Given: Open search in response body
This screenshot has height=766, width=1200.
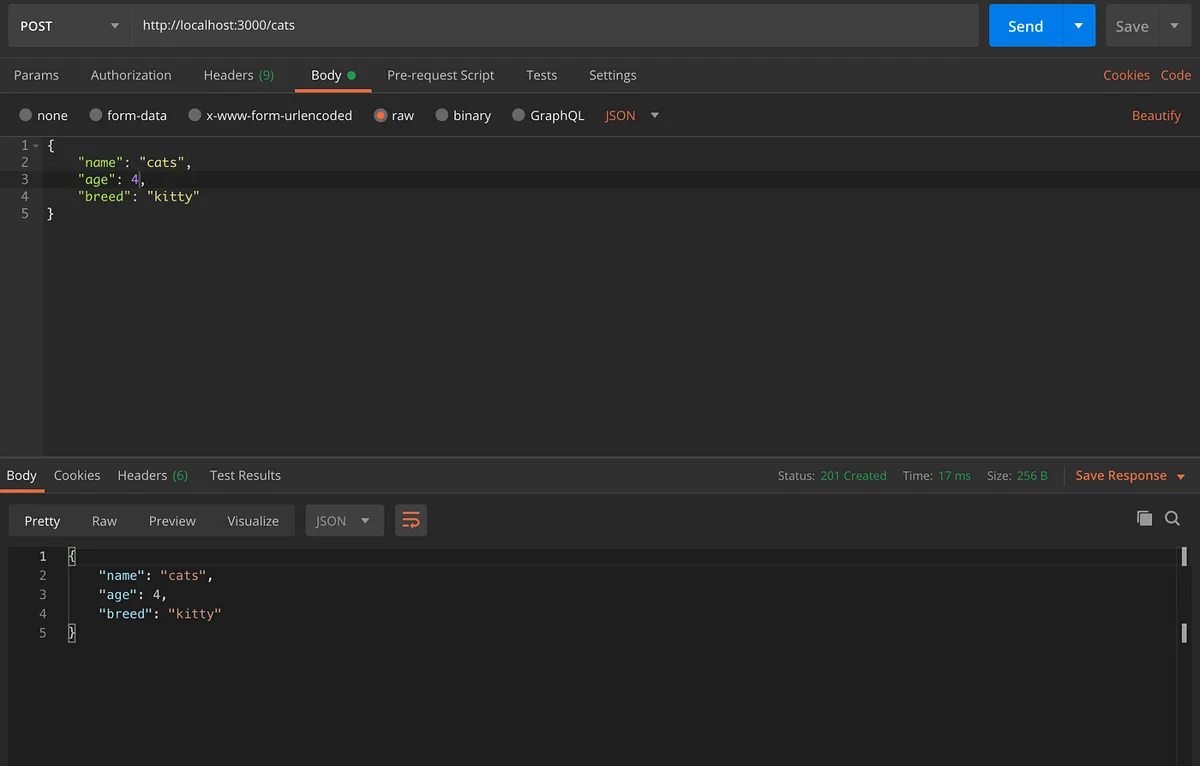Looking at the screenshot, I should coord(1173,518).
